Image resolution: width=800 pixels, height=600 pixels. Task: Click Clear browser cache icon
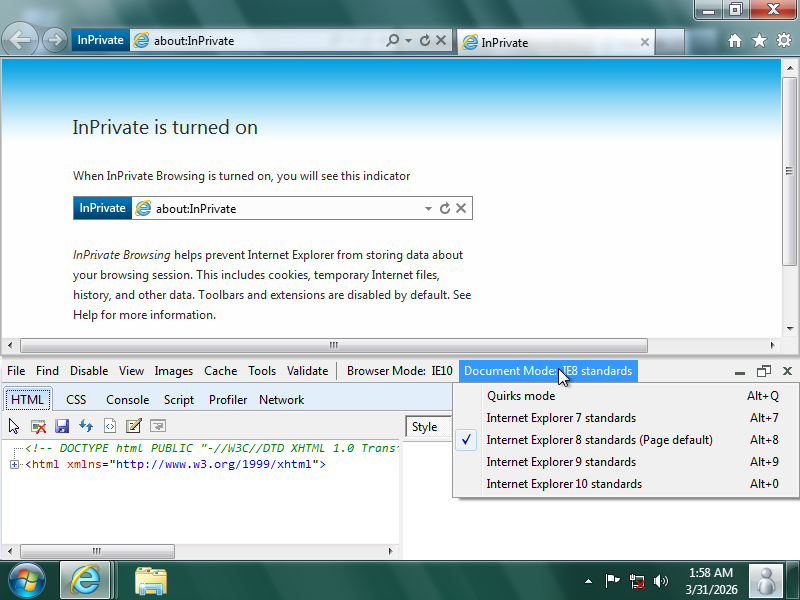(x=38, y=426)
